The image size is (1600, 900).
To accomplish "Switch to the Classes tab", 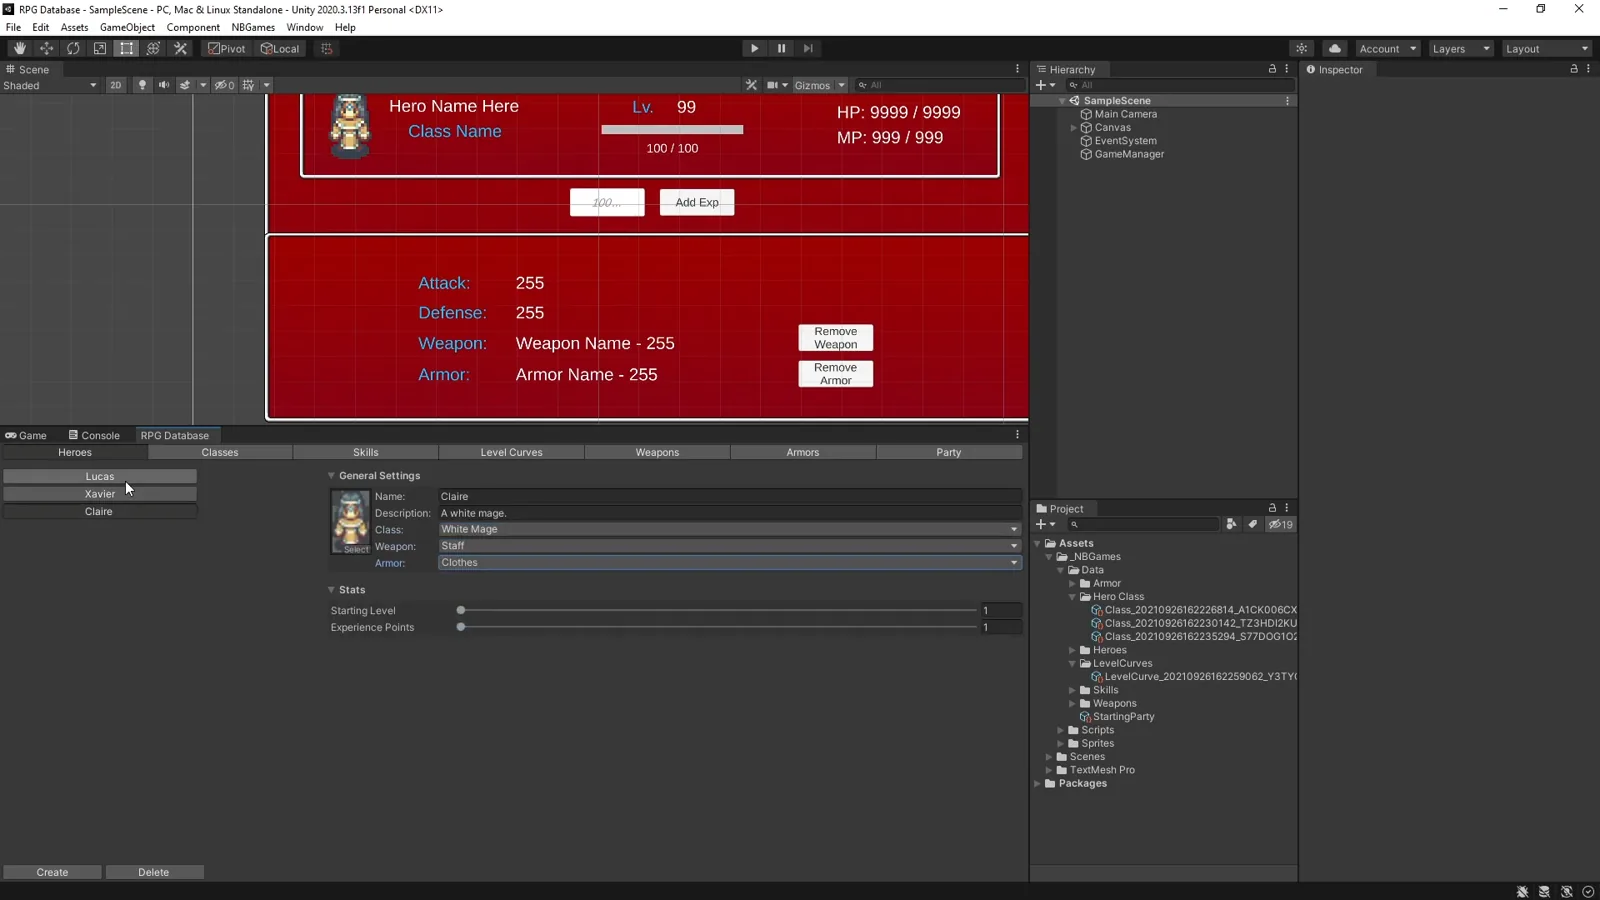I will click(220, 452).
